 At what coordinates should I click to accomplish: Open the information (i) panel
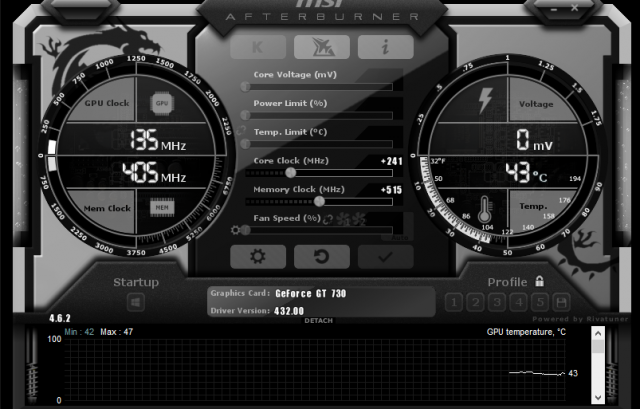point(385,47)
